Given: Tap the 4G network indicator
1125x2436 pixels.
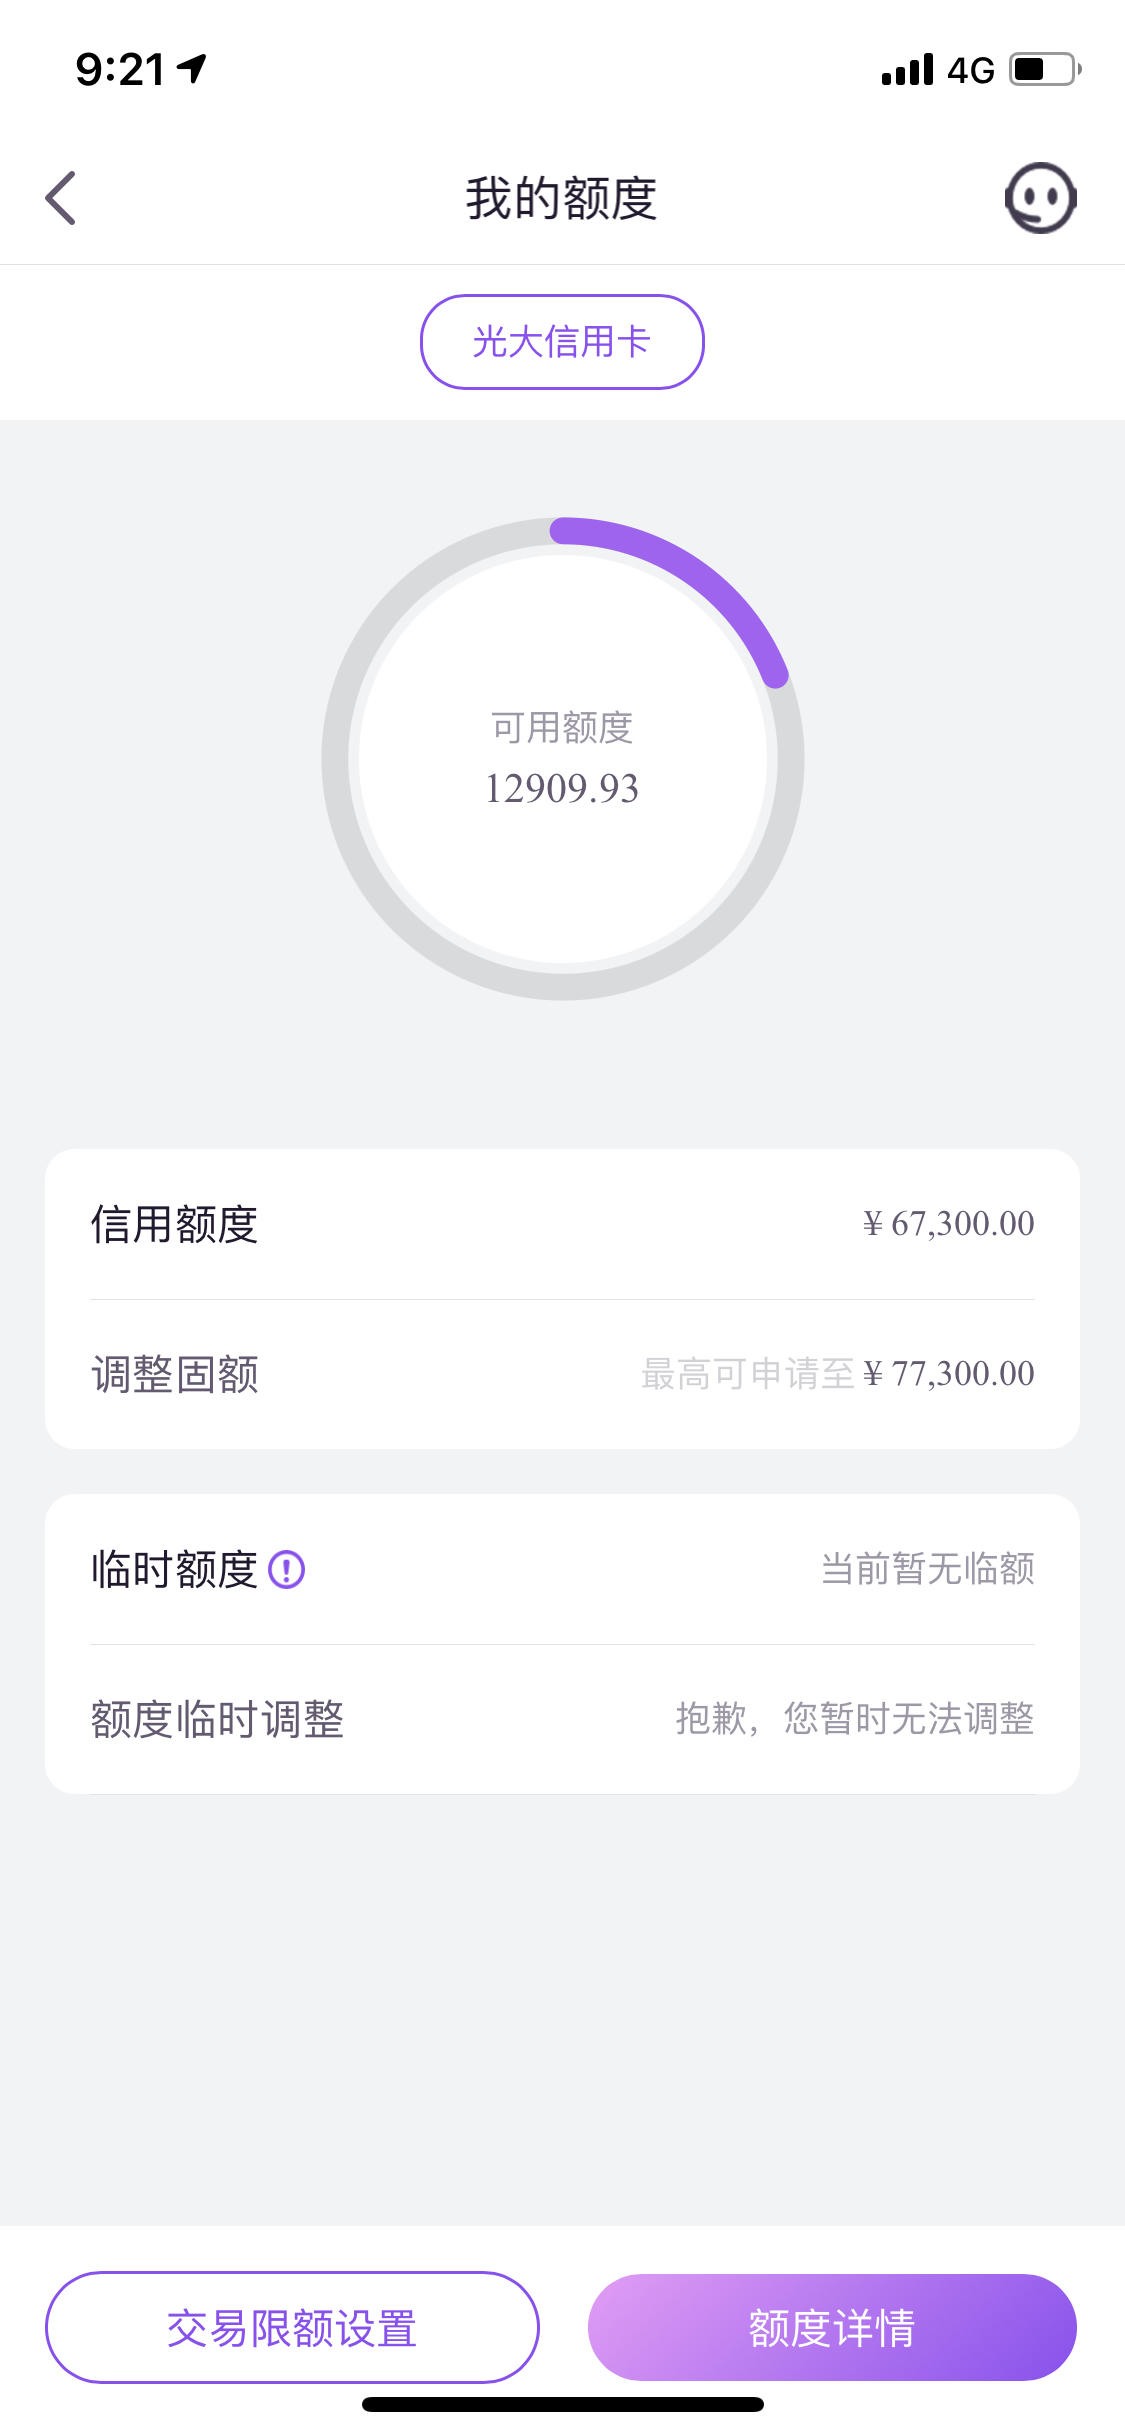Looking at the screenshot, I should point(970,71).
